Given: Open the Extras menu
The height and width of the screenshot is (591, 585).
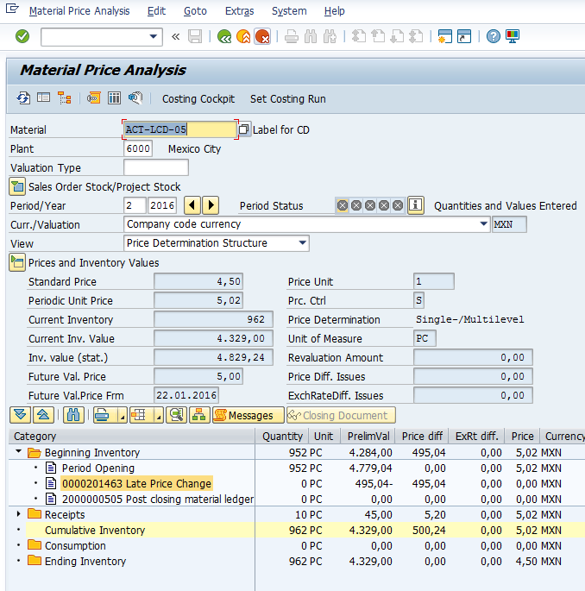Looking at the screenshot, I should coord(239,11).
